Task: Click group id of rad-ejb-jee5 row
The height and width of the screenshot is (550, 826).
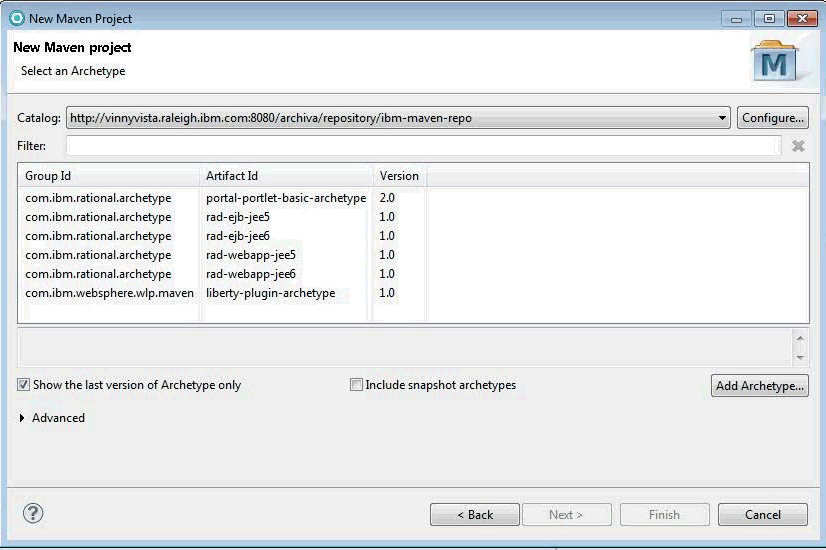Action: [x=98, y=217]
